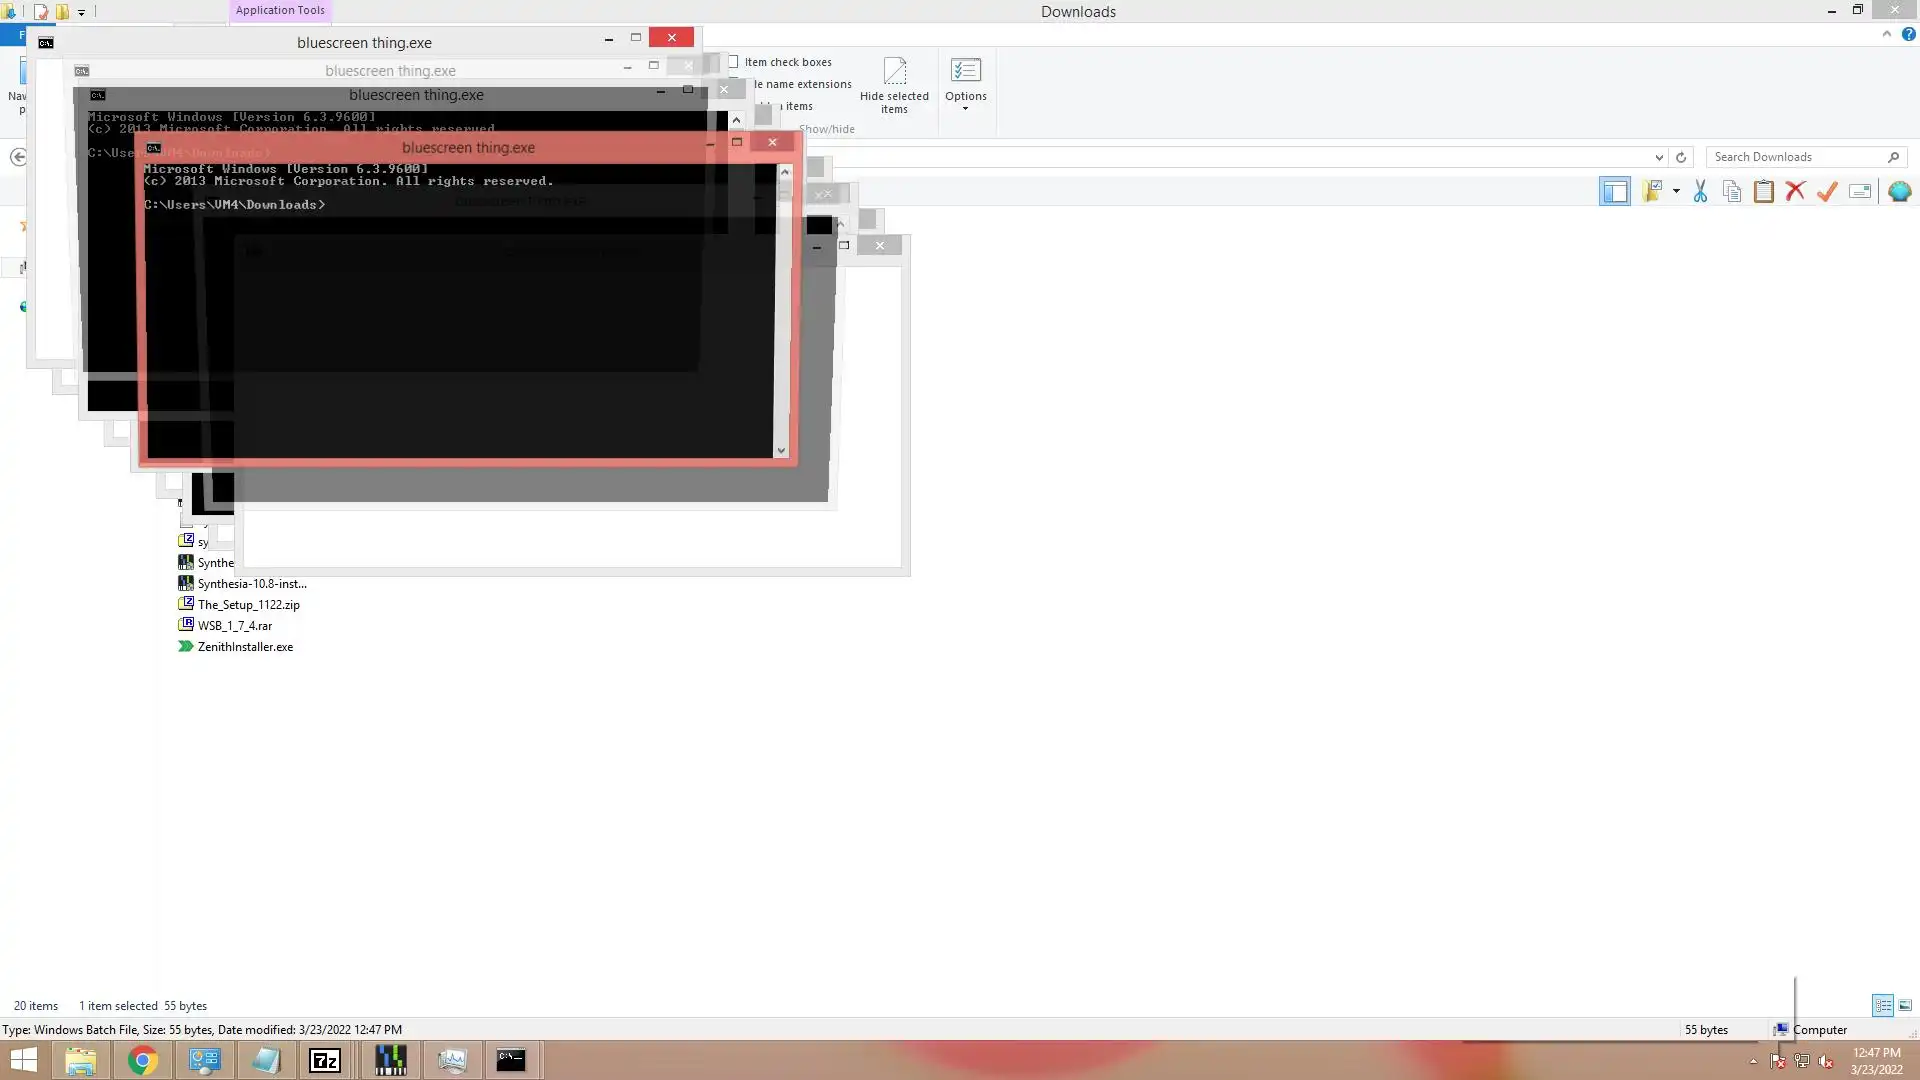This screenshot has width=1920, height=1080.
Task: Open folder options toolbar dropdown arrow
Action: (1676, 191)
